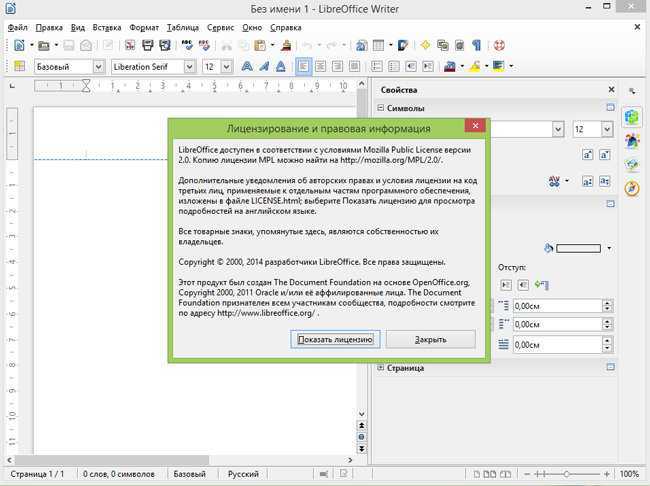Increase indent in formatting toolbar
This screenshot has width=650, height=486.
pos(427,66)
